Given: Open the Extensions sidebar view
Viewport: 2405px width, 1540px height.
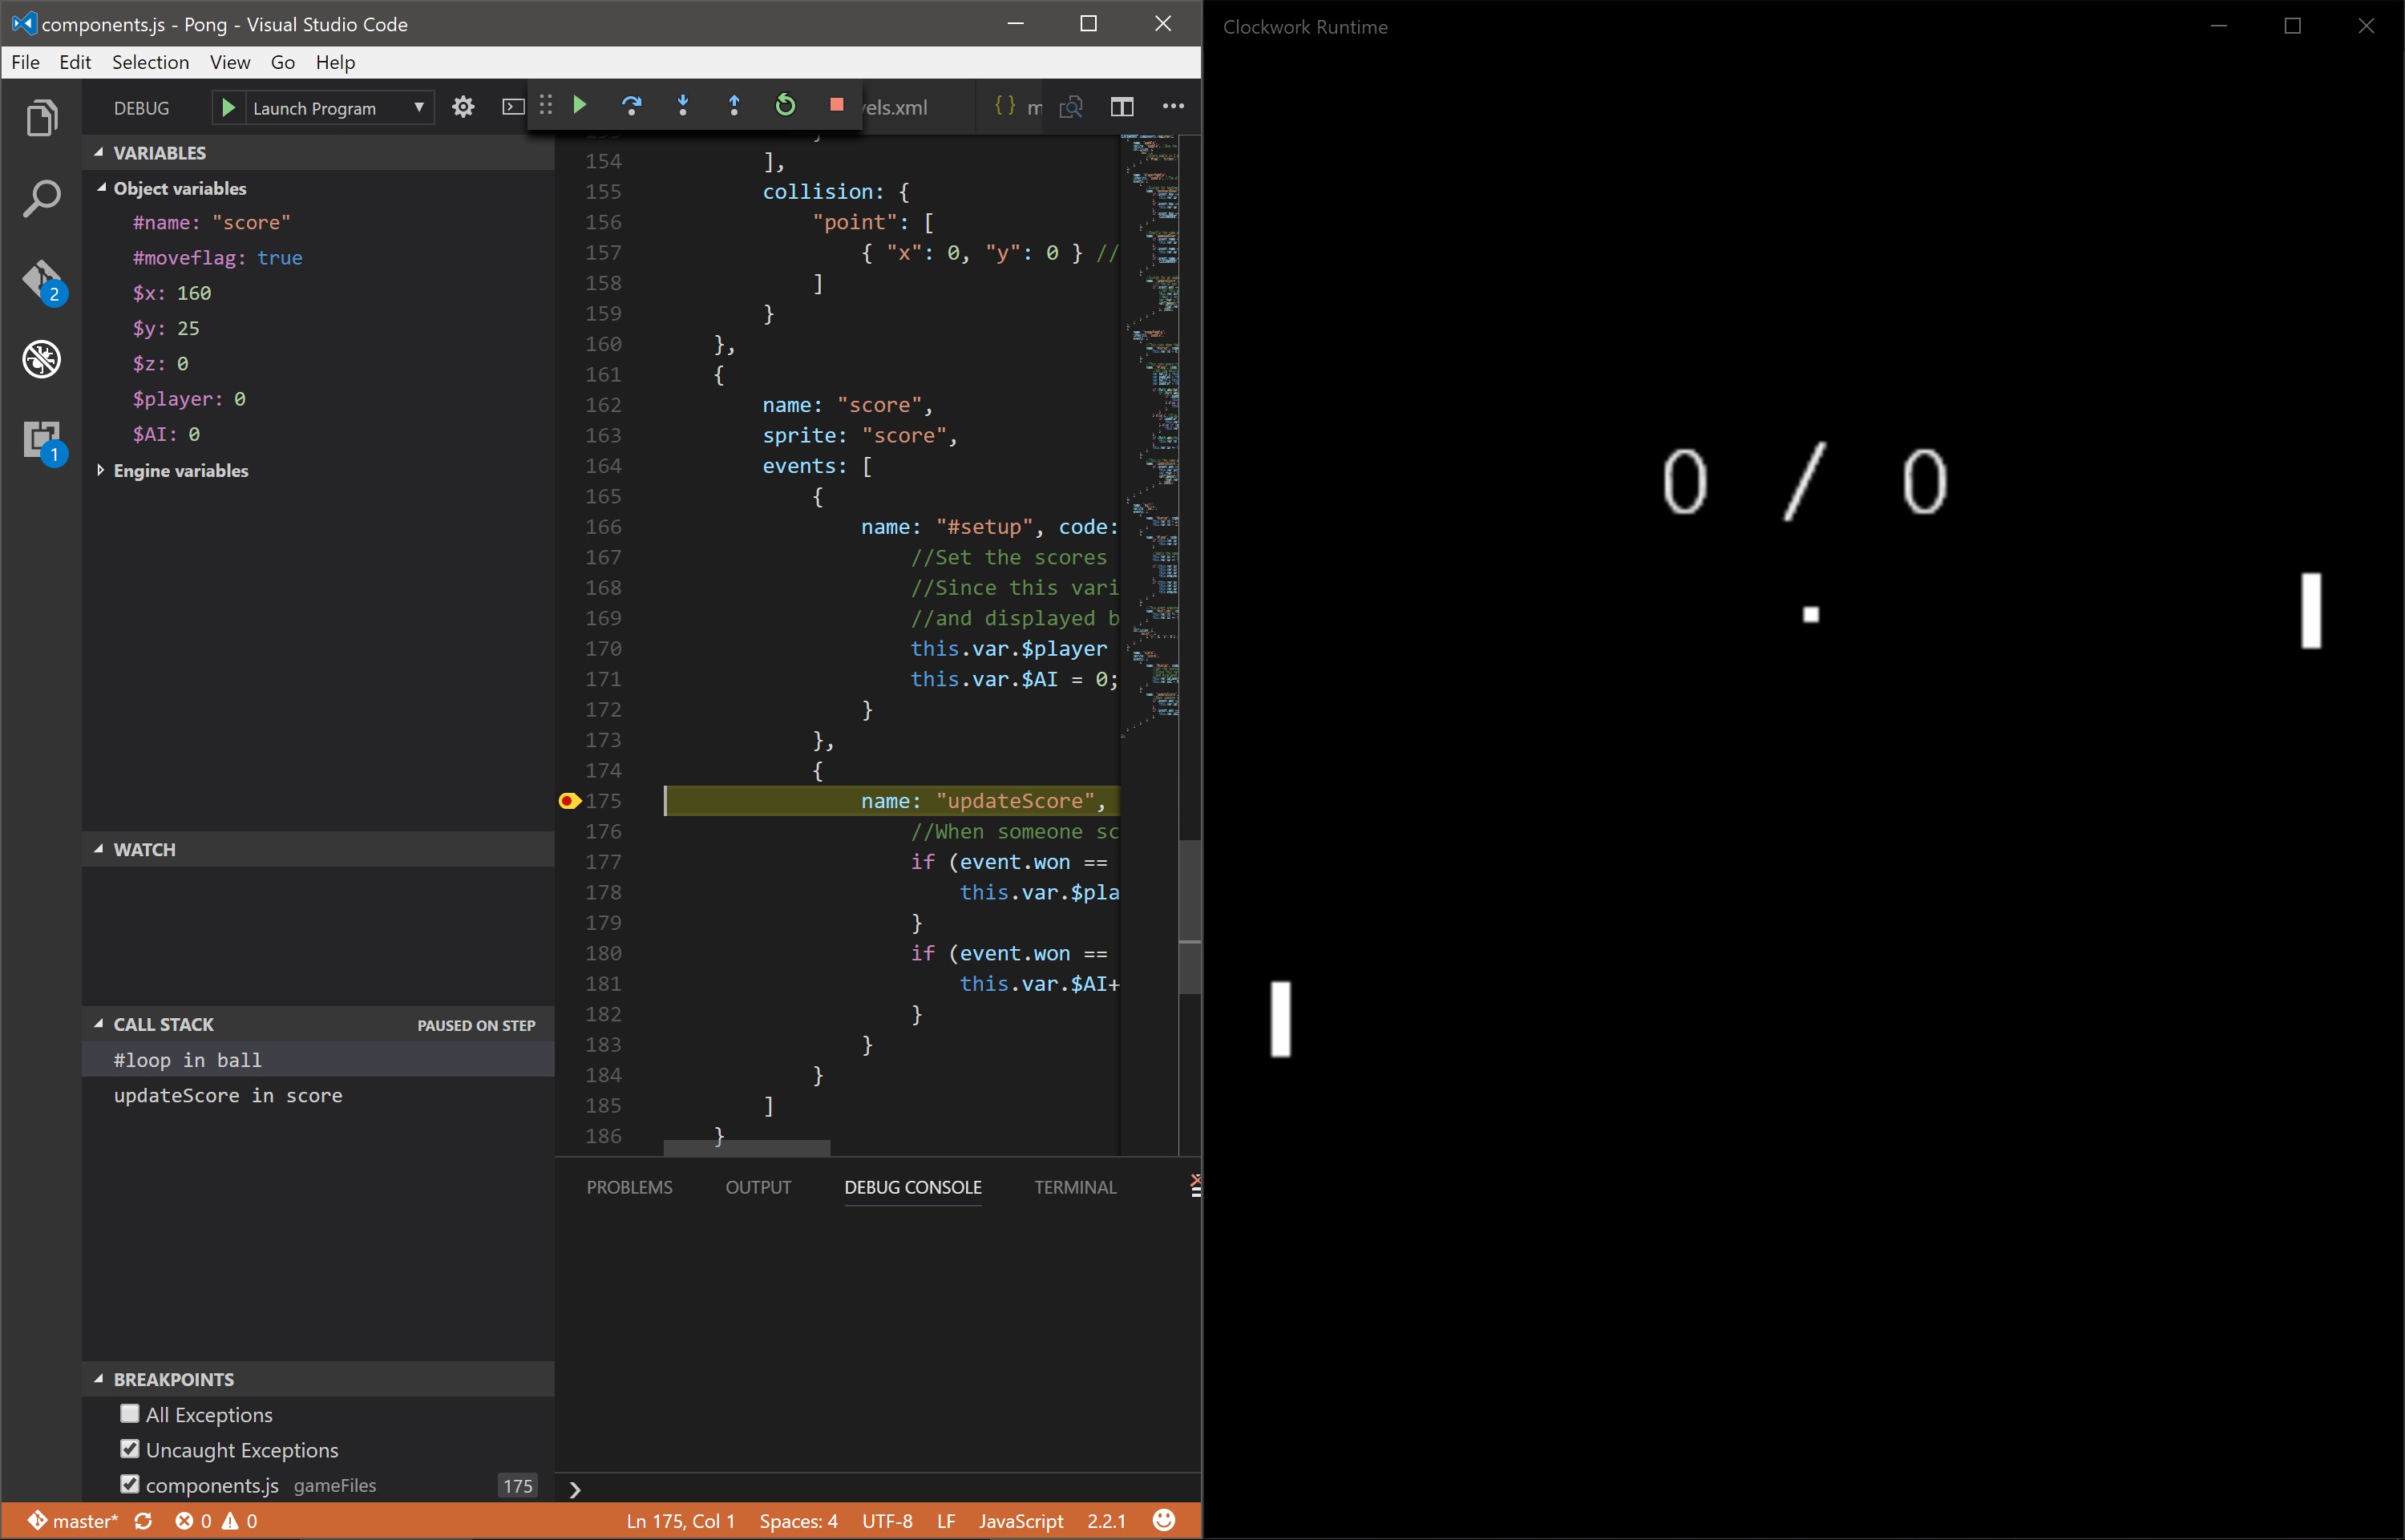Looking at the screenshot, I should [42, 439].
